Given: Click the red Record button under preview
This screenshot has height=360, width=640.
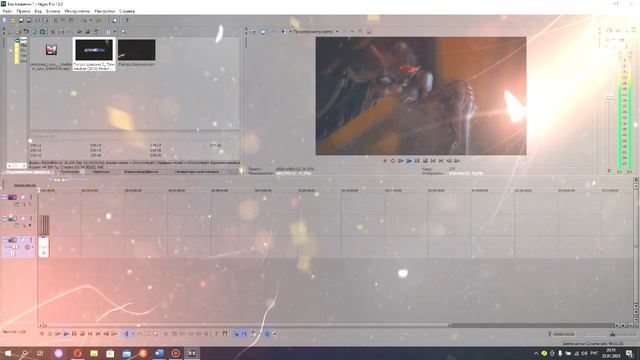Looking at the screenshot, I should click(384, 161).
